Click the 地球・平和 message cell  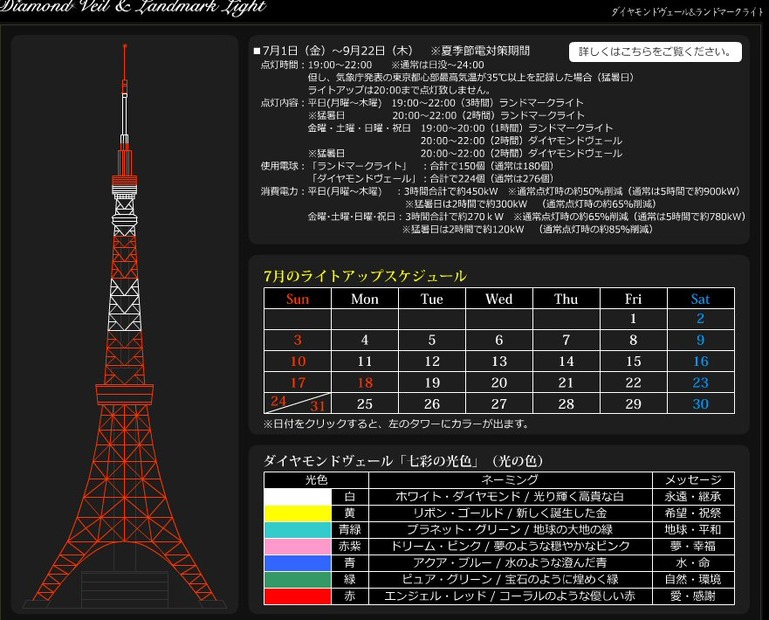[x=693, y=530]
